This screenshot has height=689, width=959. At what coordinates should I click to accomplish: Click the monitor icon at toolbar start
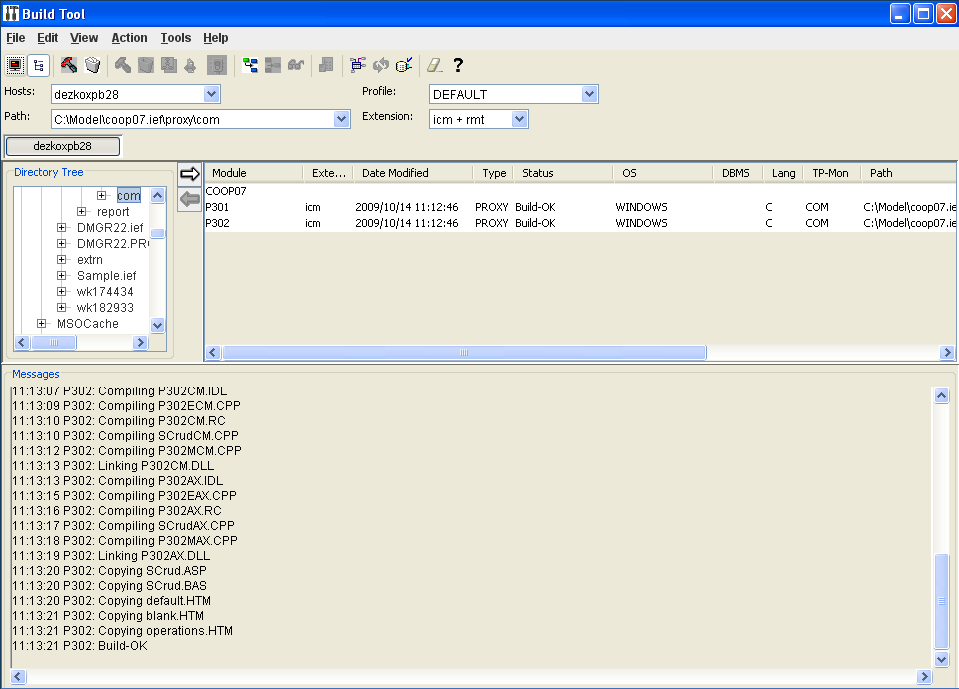tap(15, 65)
